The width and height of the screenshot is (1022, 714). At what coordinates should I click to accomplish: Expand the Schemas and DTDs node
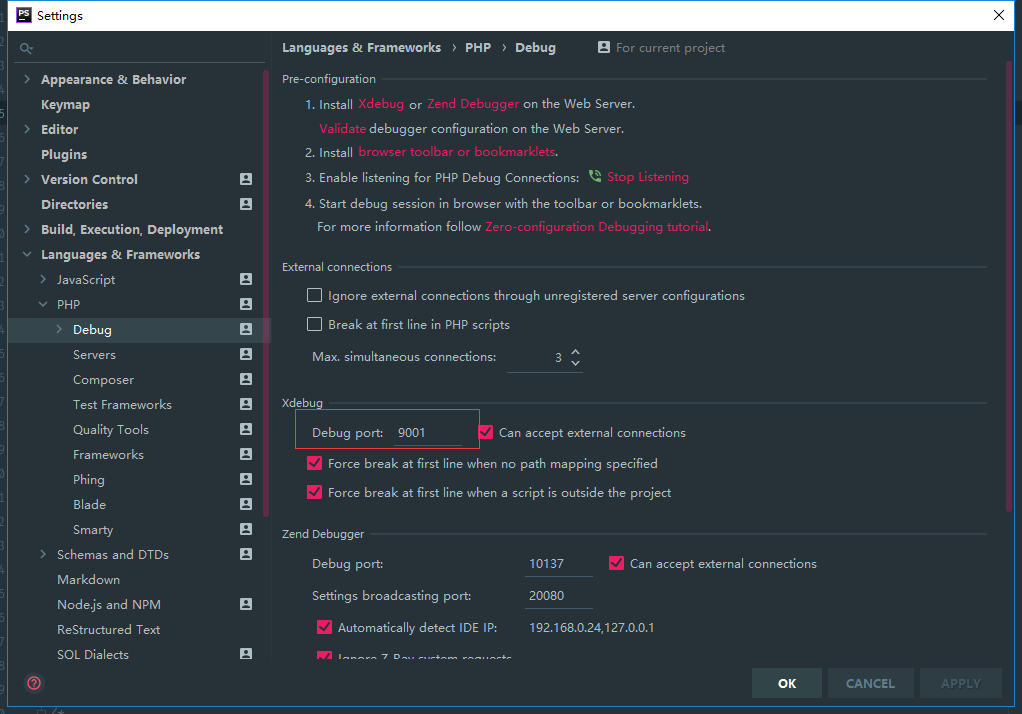point(43,554)
